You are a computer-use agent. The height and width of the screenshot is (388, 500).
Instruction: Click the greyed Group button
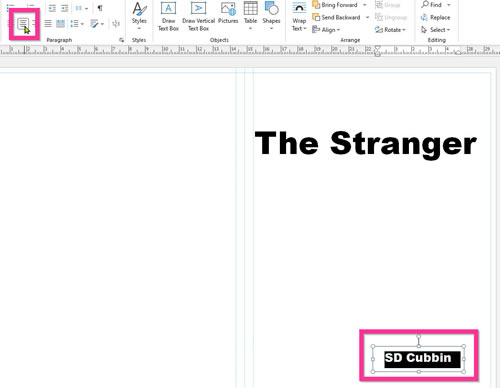pyautogui.click(x=388, y=5)
